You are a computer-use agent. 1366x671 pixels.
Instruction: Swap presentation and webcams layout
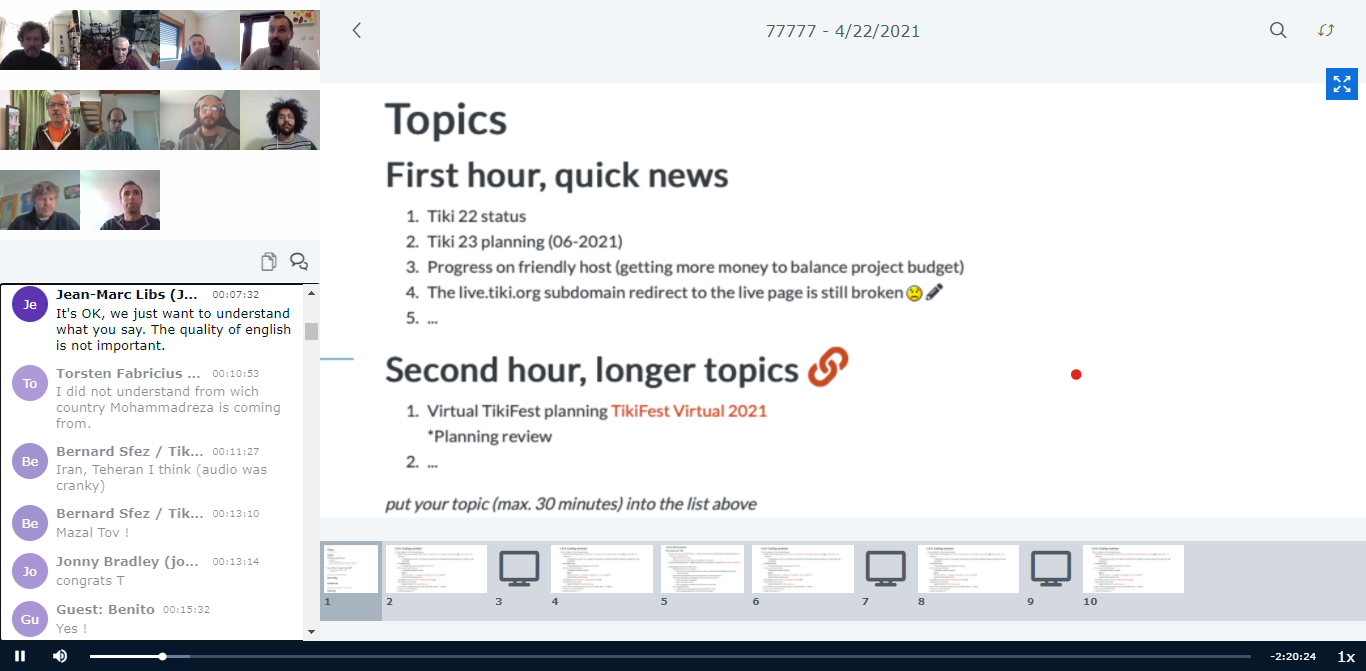tap(1326, 31)
